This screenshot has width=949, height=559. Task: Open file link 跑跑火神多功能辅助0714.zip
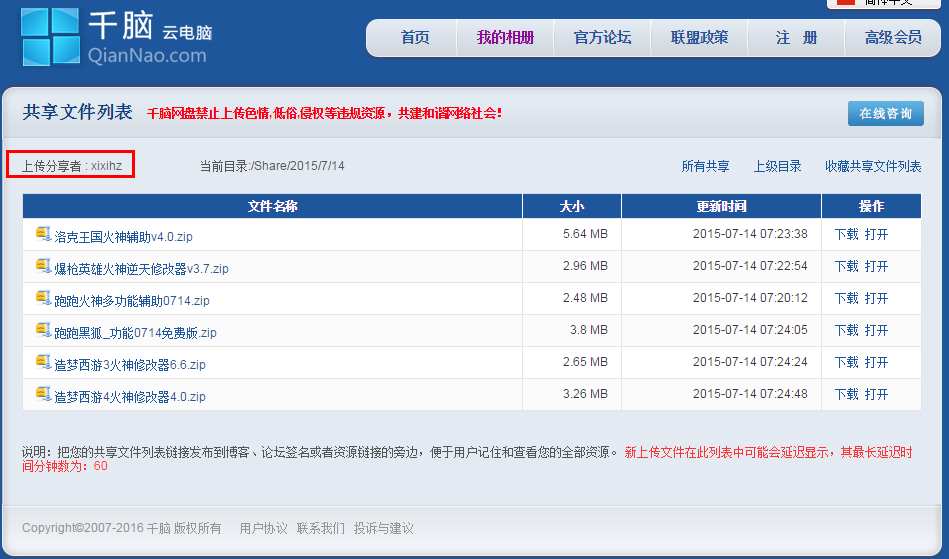[132, 301]
